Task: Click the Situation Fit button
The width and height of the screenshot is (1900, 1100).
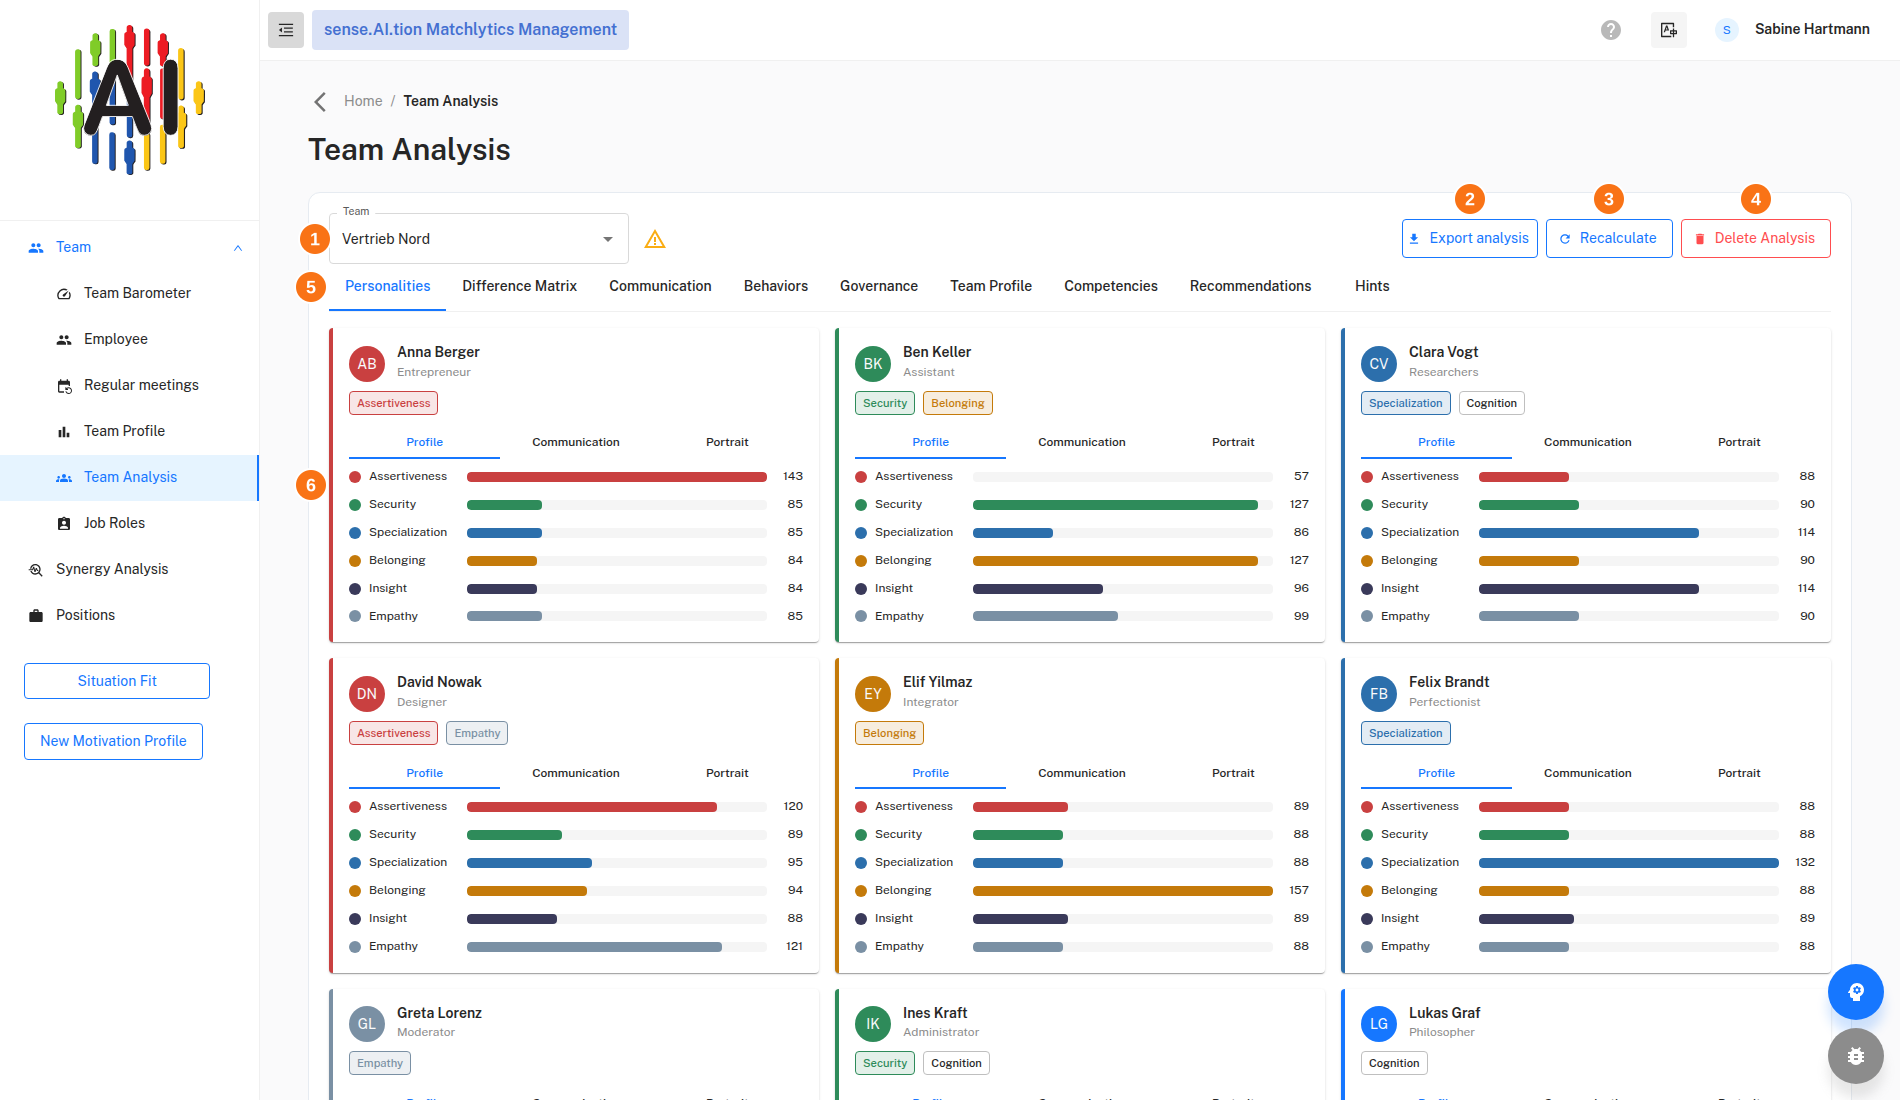Action: (x=117, y=681)
